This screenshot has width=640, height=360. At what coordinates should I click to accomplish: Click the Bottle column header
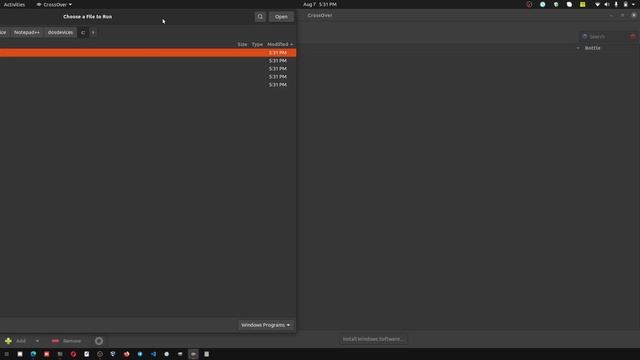click(593, 48)
